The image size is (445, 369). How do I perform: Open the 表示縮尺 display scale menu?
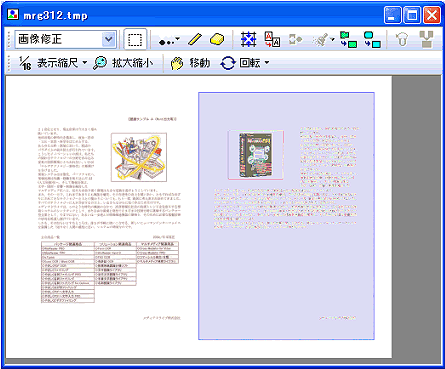click(x=53, y=63)
